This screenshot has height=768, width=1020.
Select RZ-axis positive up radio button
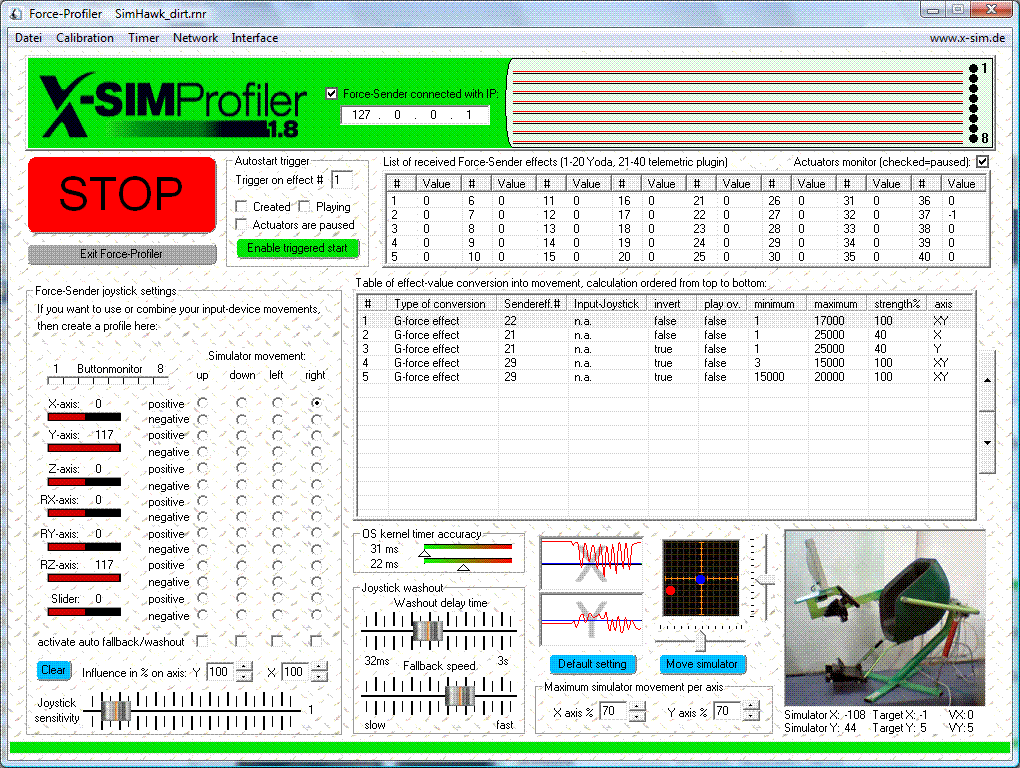202,565
